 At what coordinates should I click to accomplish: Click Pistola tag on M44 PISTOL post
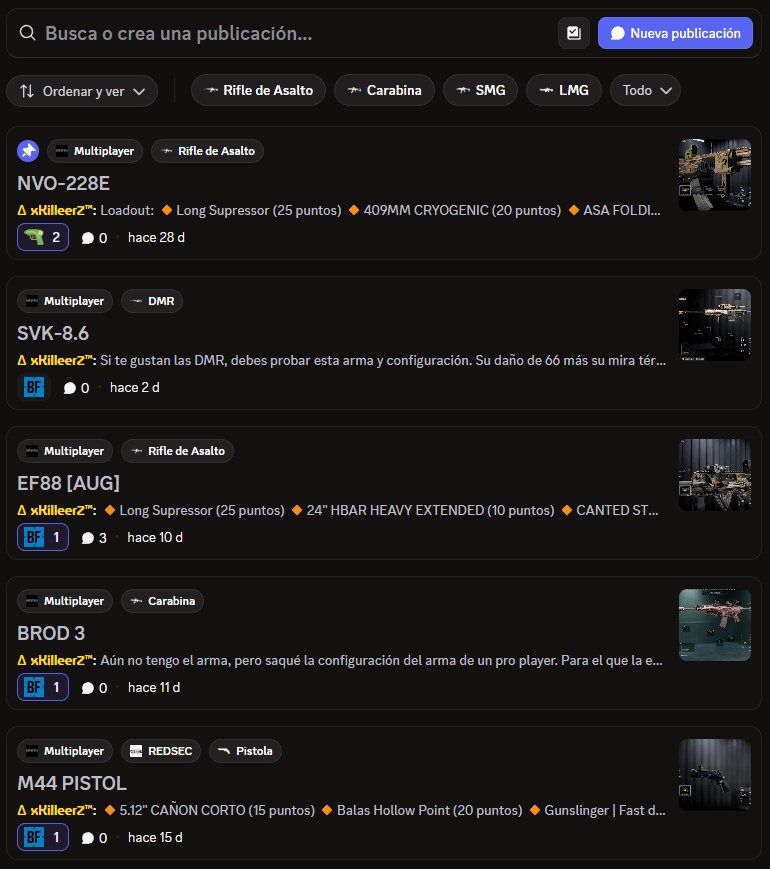coord(245,751)
